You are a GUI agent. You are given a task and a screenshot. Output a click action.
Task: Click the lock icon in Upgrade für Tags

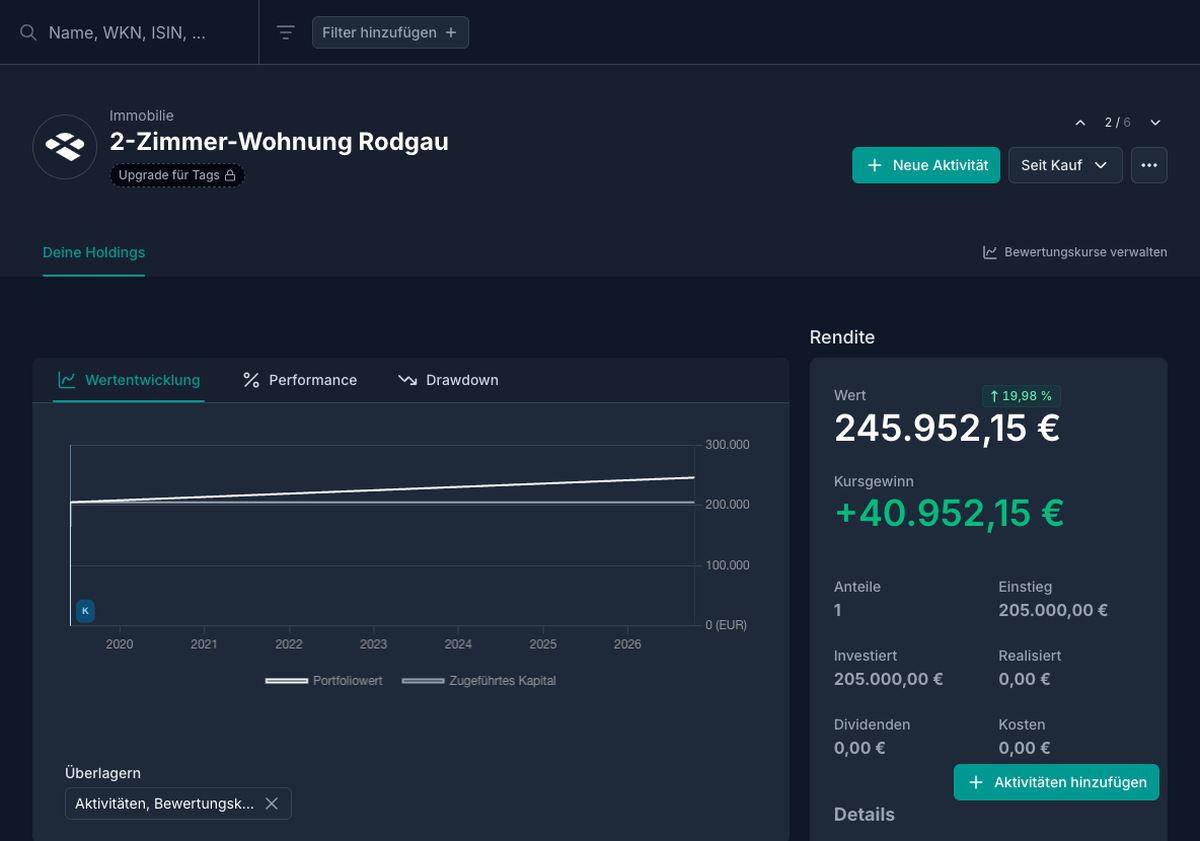(x=230, y=176)
